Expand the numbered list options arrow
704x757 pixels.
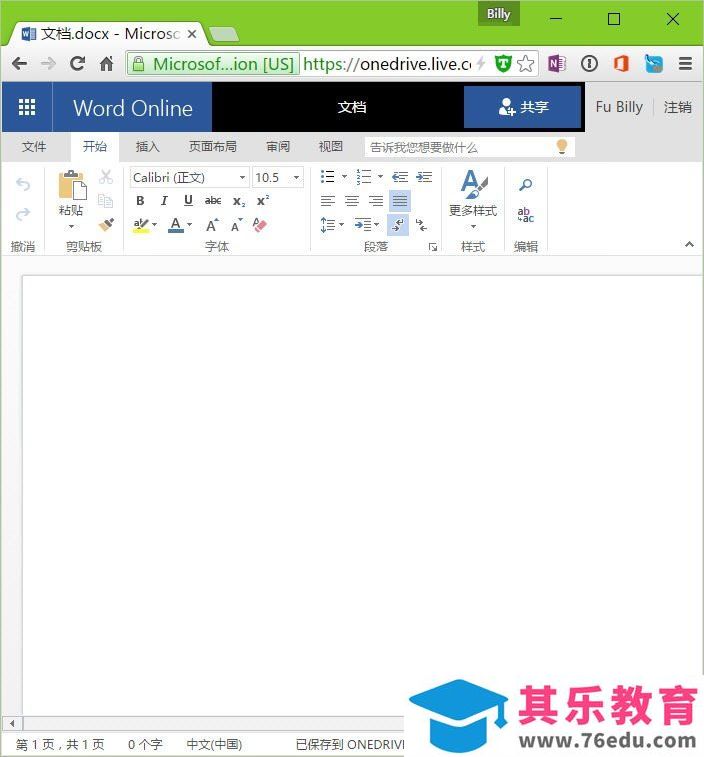point(380,177)
